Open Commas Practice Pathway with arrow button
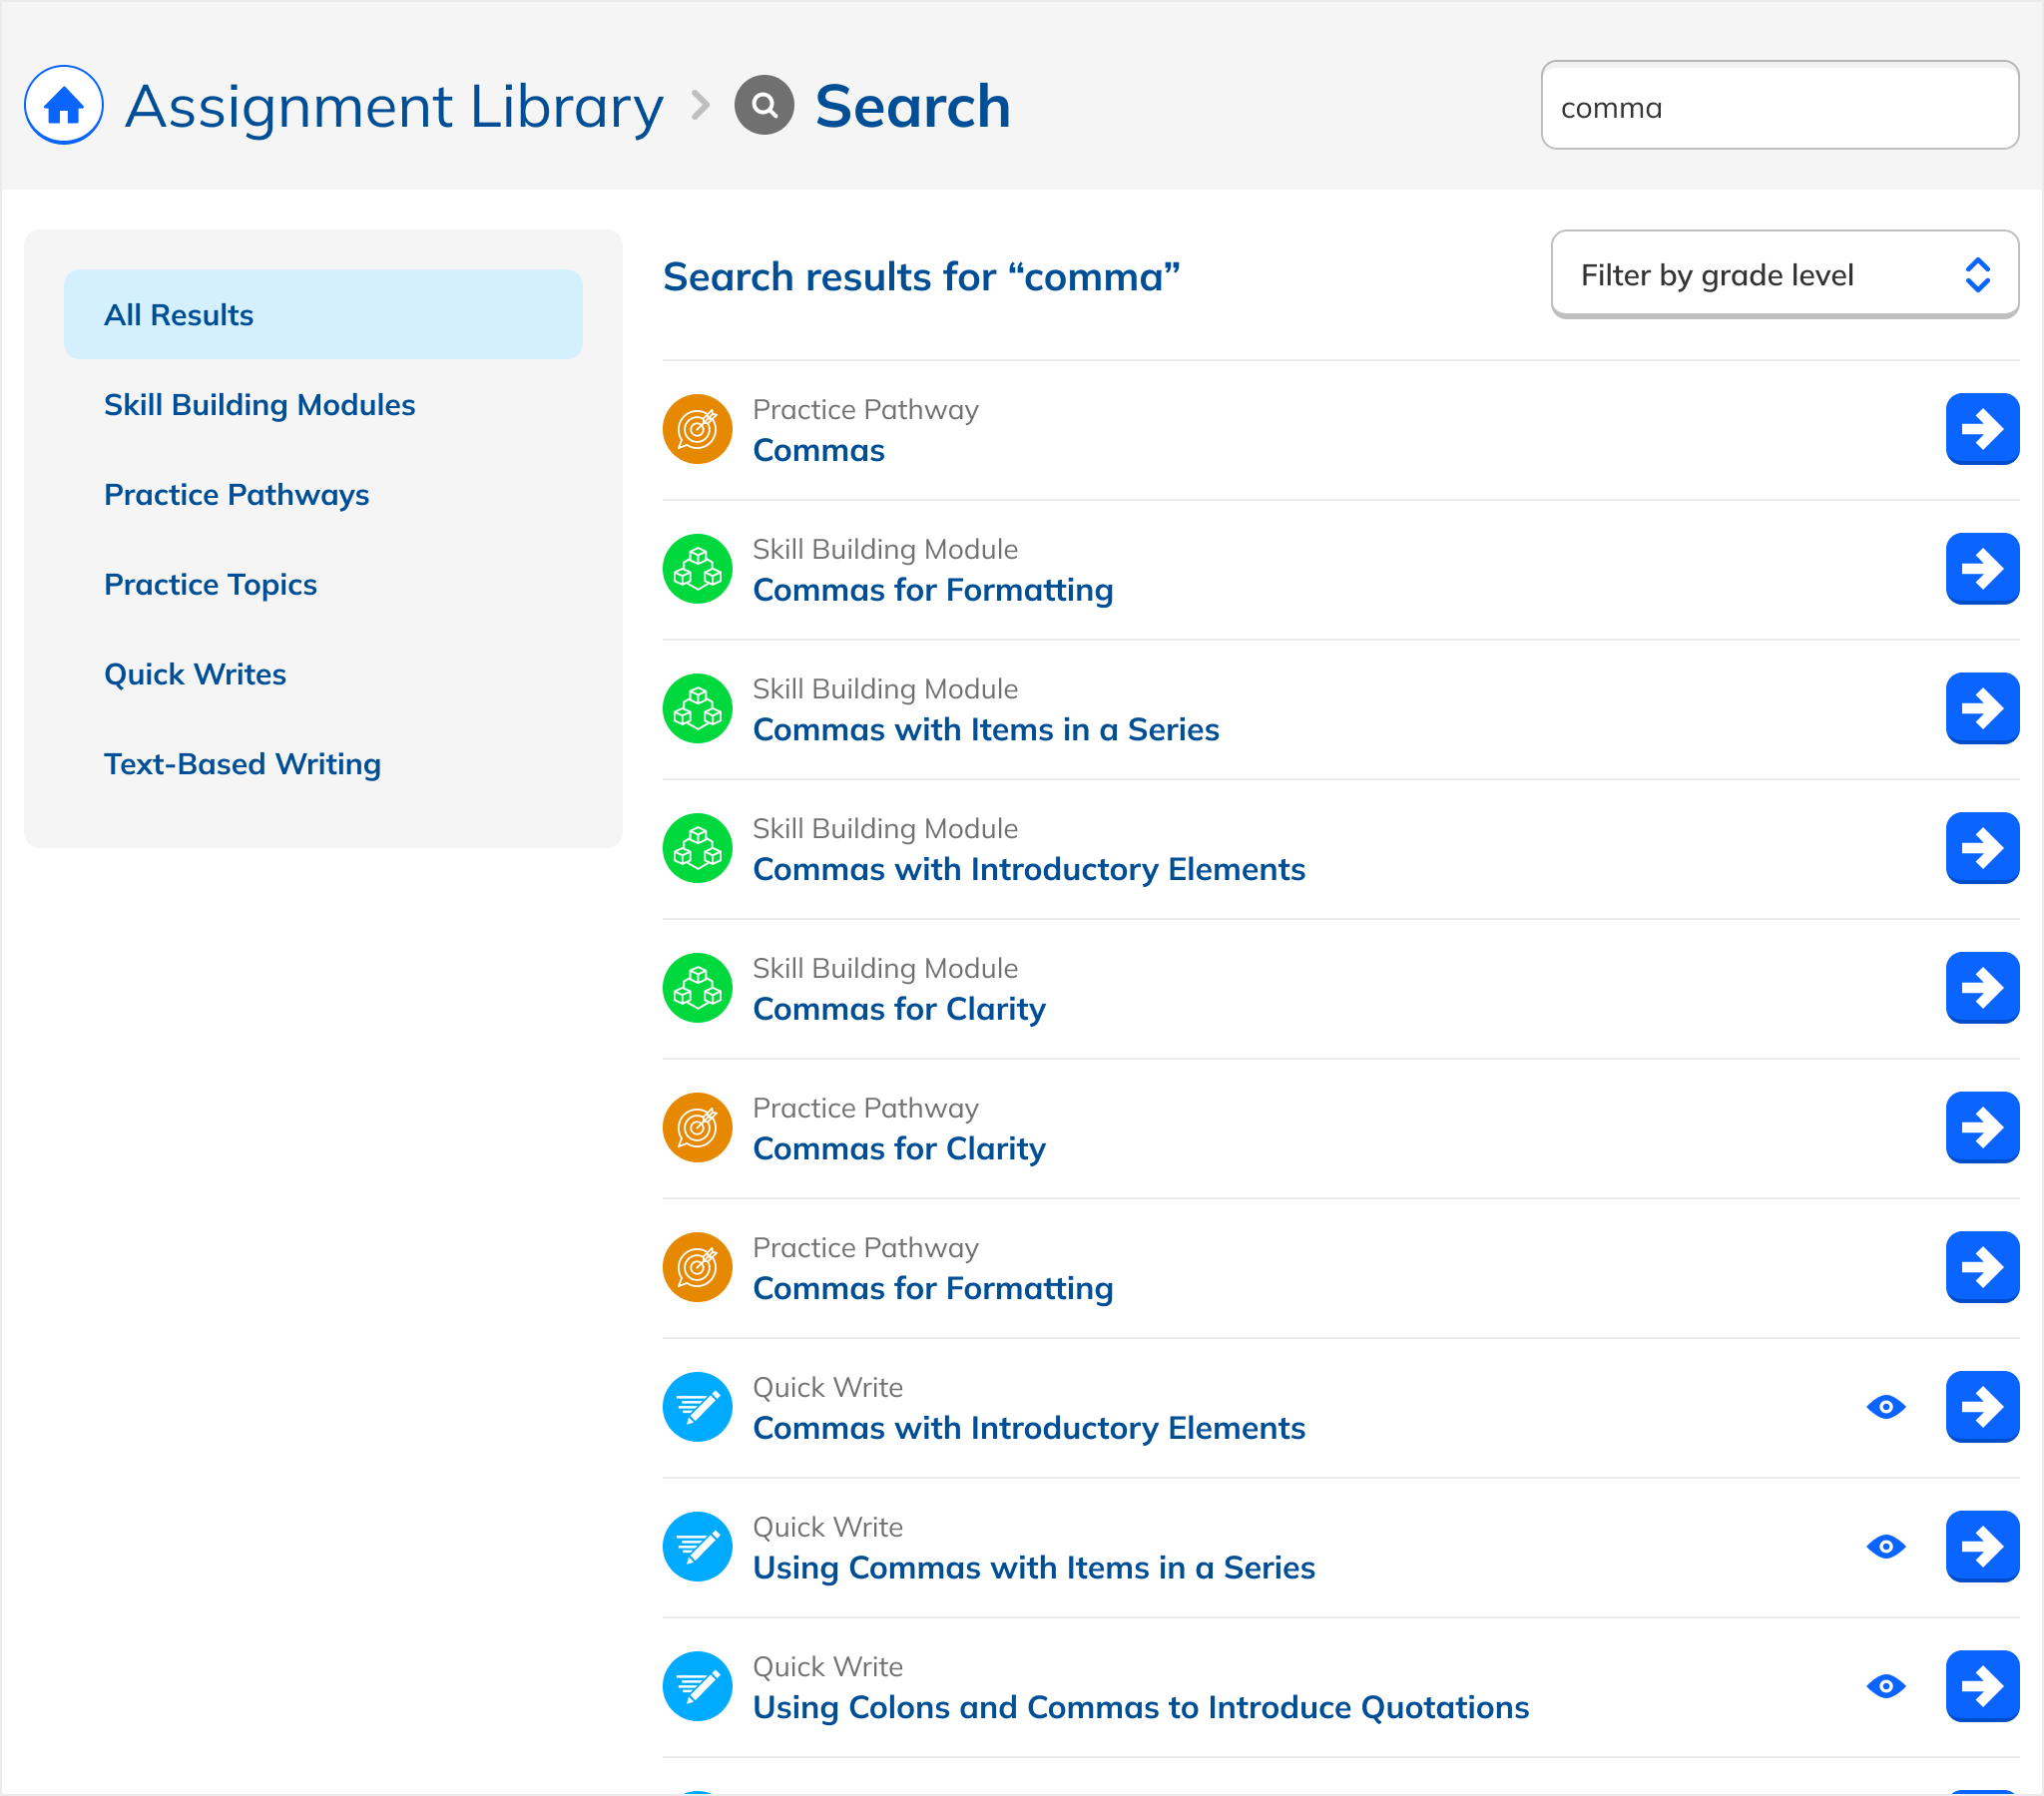The width and height of the screenshot is (2044, 1796). (1981, 429)
